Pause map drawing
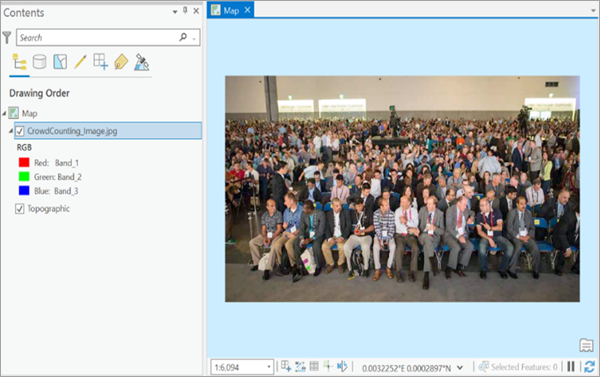The image size is (600, 377). point(571,367)
